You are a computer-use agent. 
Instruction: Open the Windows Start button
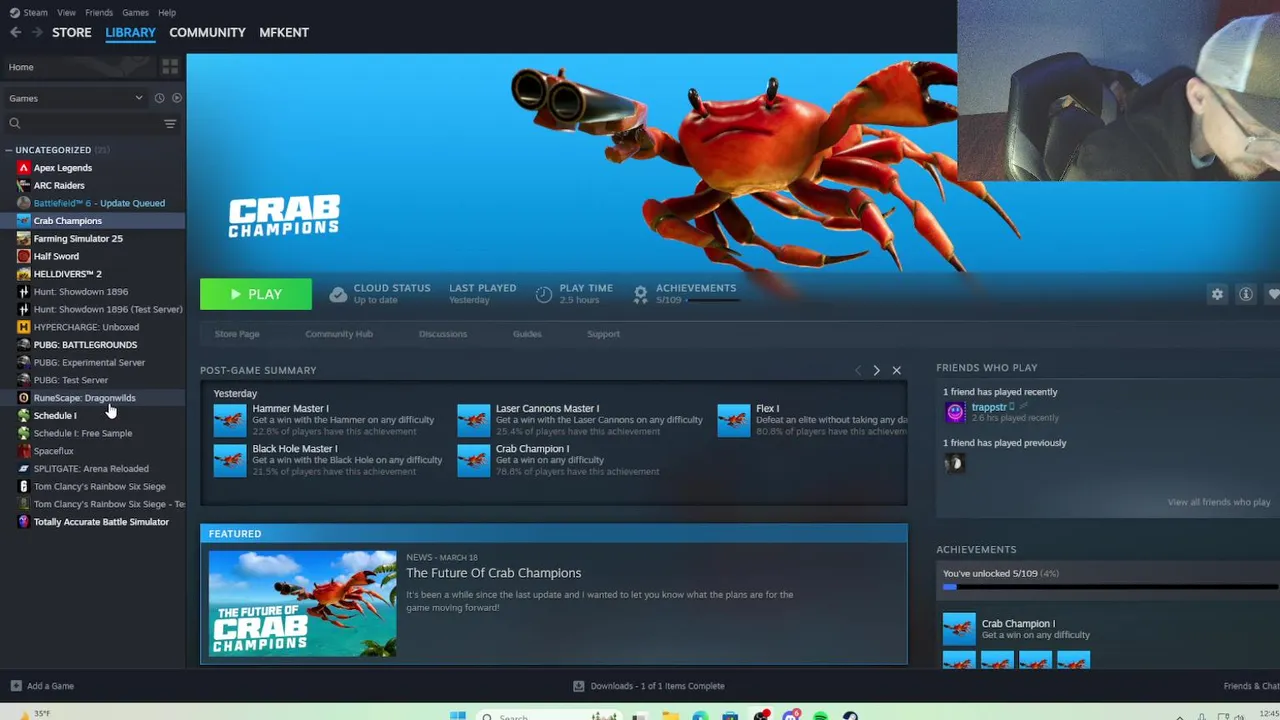457,716
